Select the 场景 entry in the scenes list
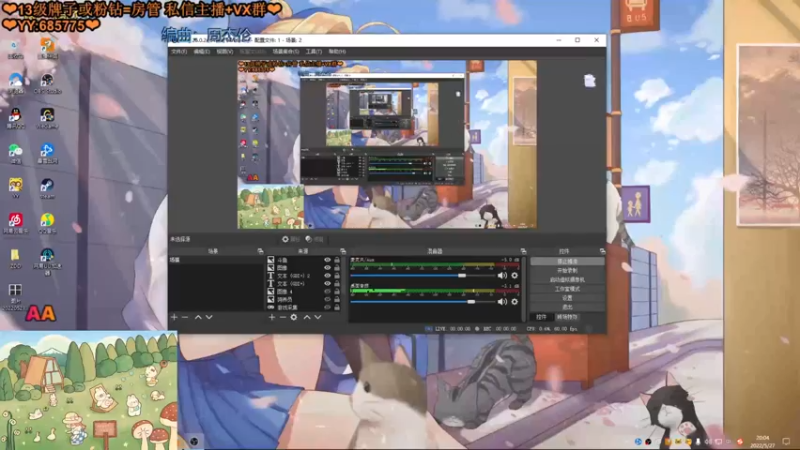The image size is (800, 450). [216, 260]
